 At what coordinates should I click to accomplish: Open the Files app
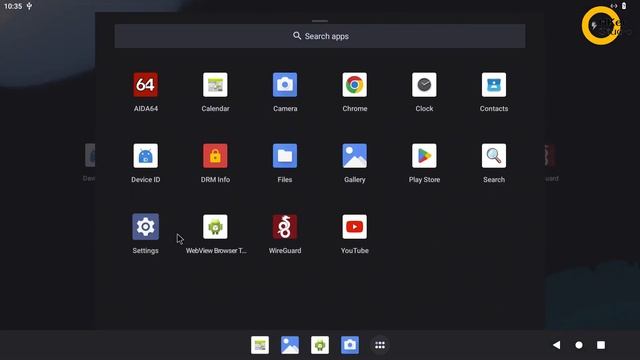(285, 156)
